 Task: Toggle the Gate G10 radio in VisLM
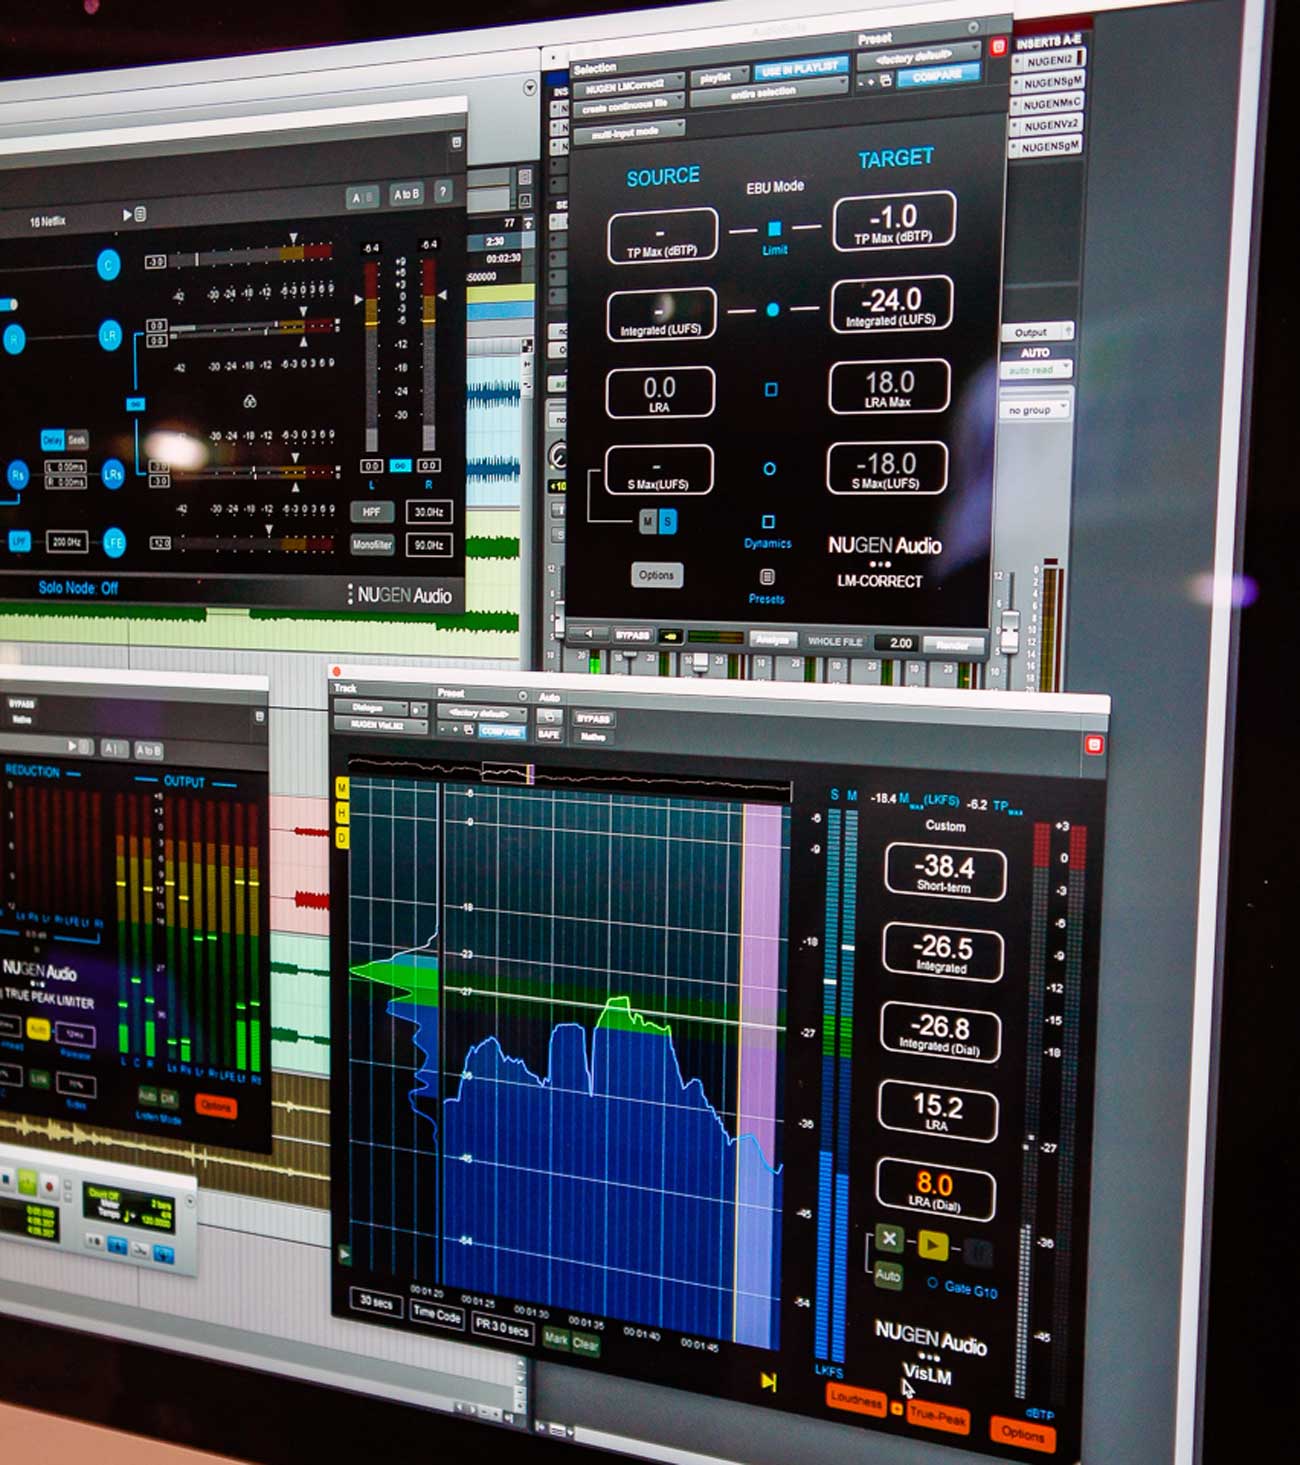[x=932, y=1283]
